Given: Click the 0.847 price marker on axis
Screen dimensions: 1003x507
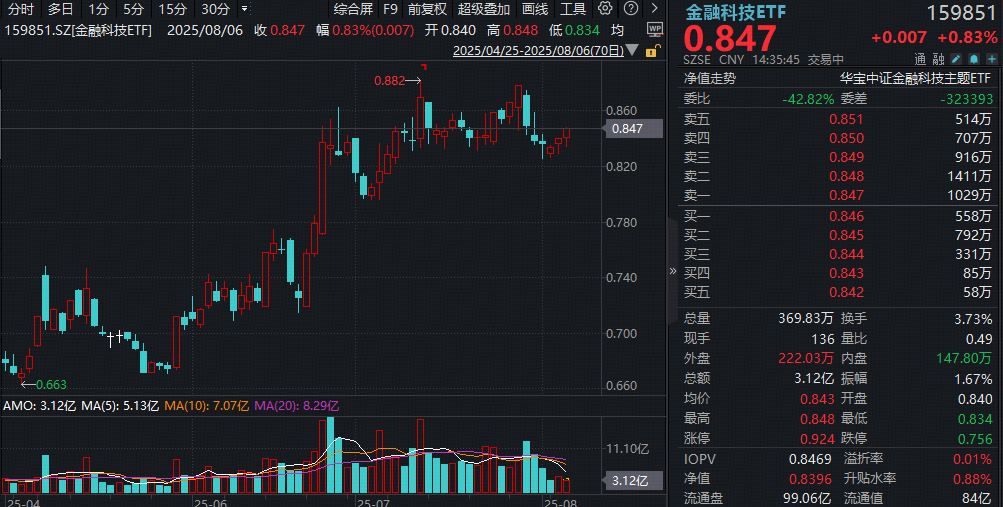Looking at the screenshot, I should coord(628,129).
